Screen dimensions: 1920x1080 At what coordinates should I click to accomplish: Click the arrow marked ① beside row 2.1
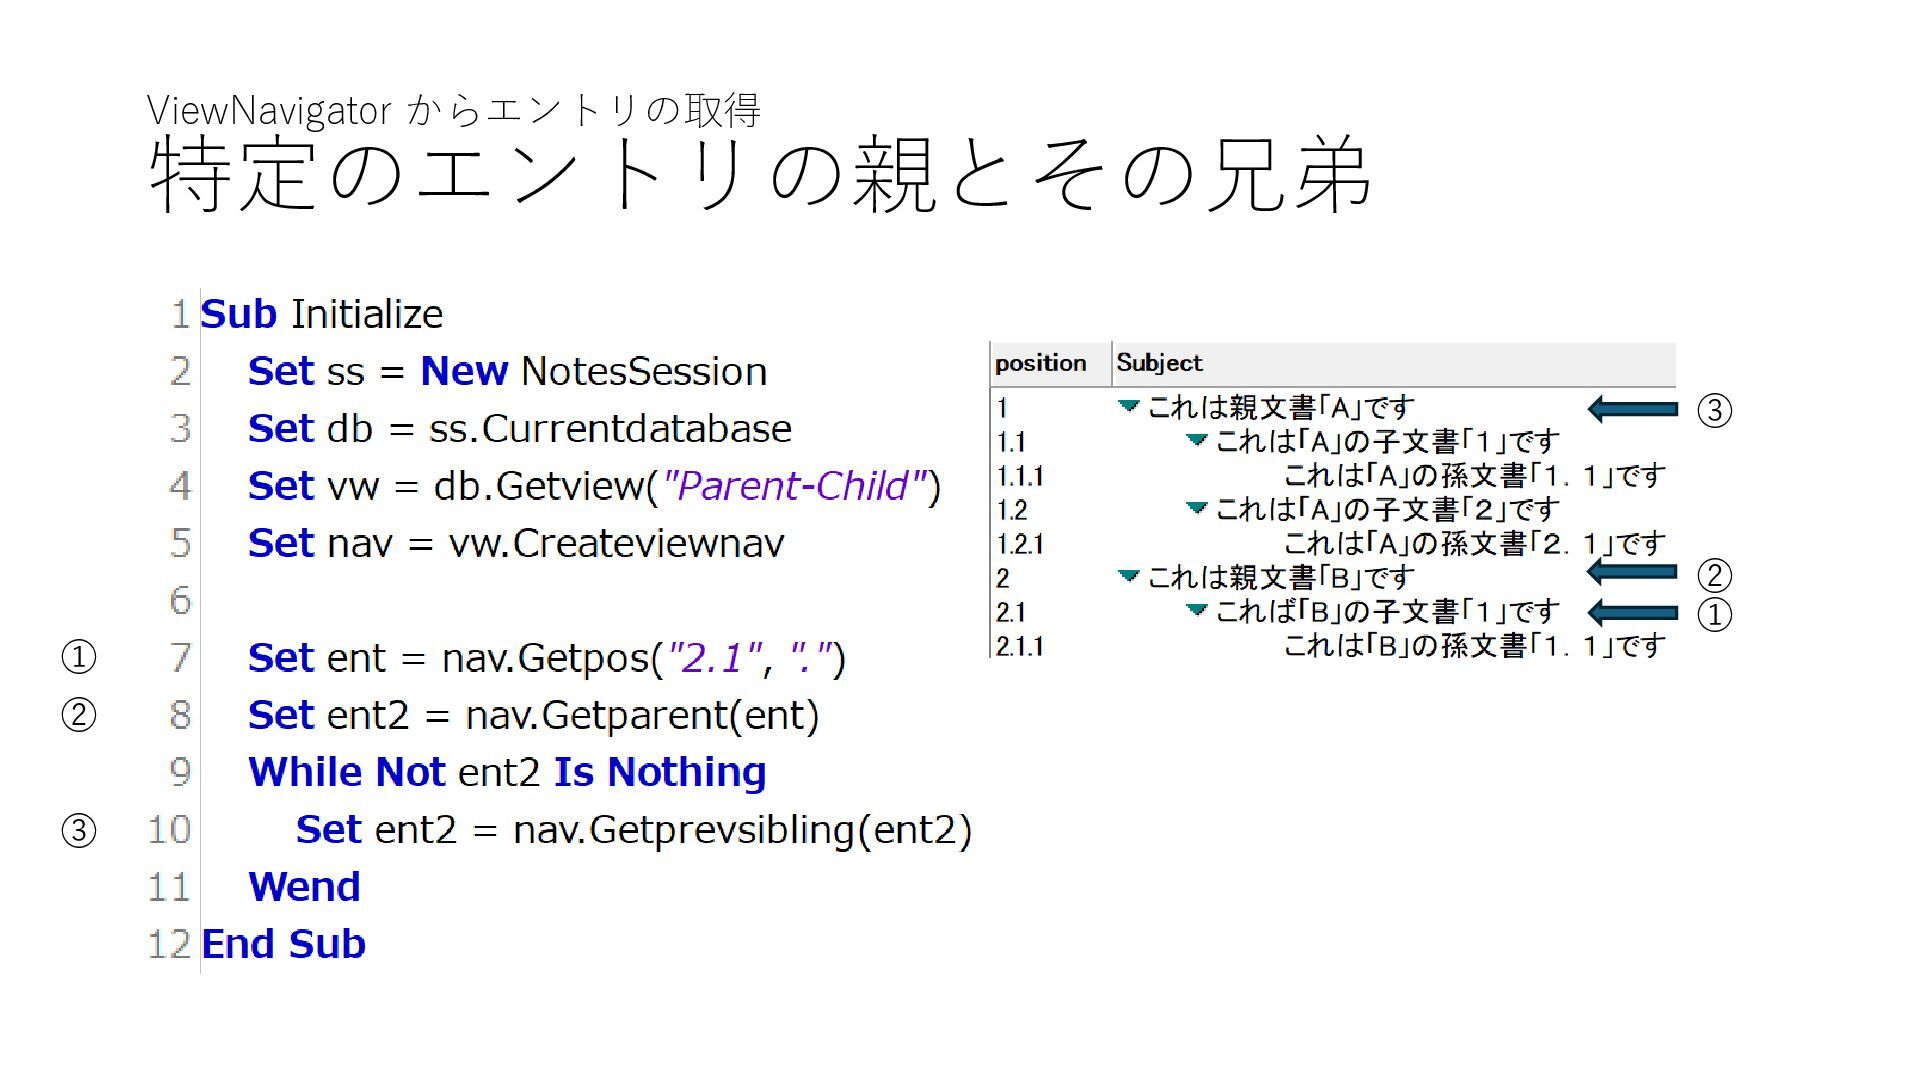click(x=1633, y=613)
